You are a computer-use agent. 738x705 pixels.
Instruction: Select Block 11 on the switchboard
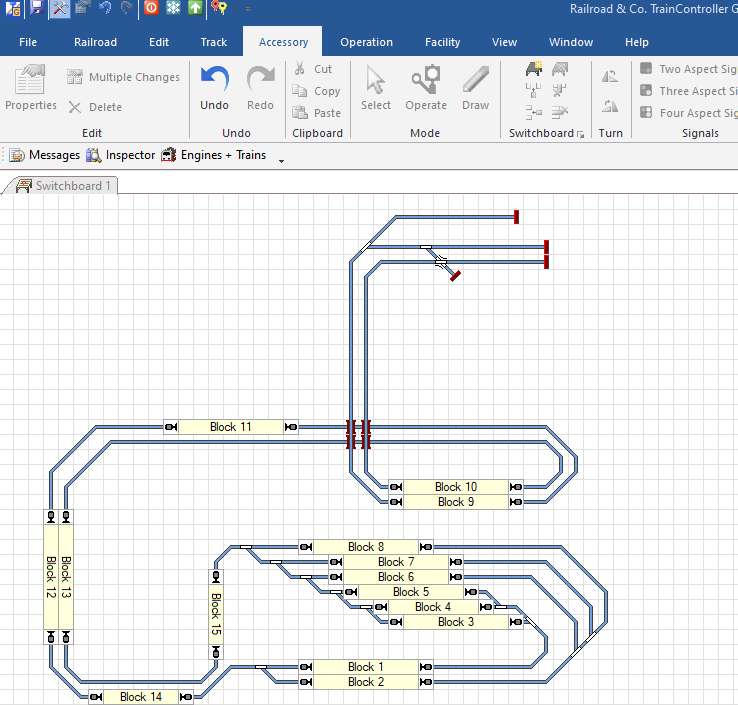coord(231,427)
